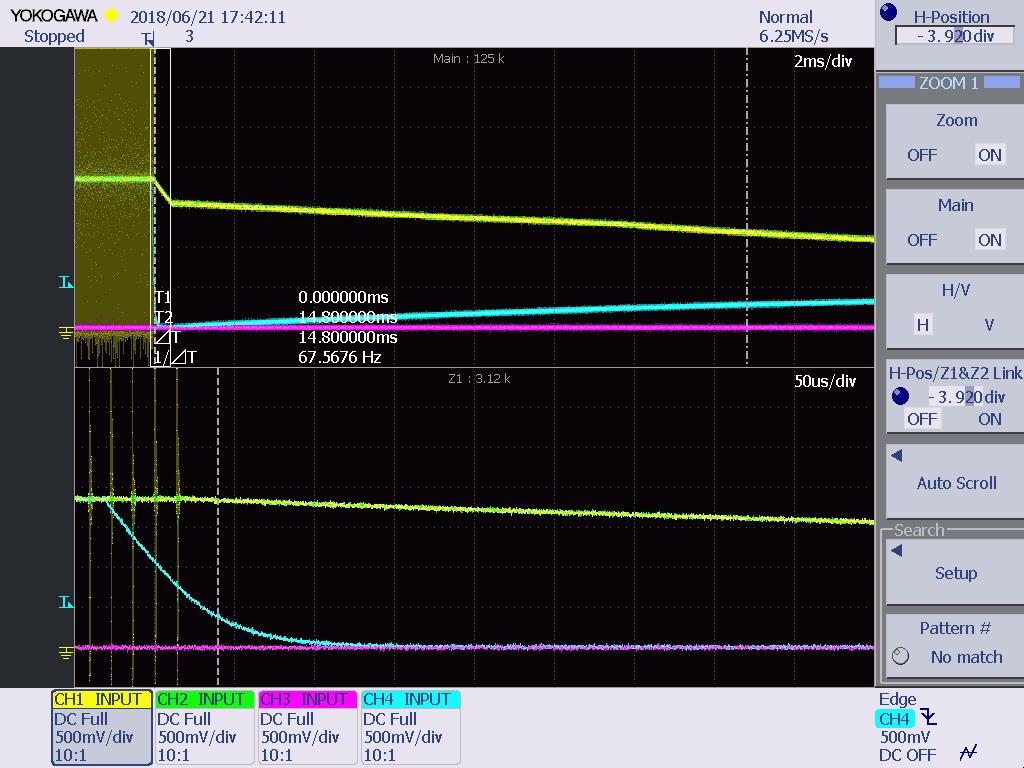The image size is (1024, 768).
Task: Click the yellow ground marker in zoom window
Action: pos(66,652)
